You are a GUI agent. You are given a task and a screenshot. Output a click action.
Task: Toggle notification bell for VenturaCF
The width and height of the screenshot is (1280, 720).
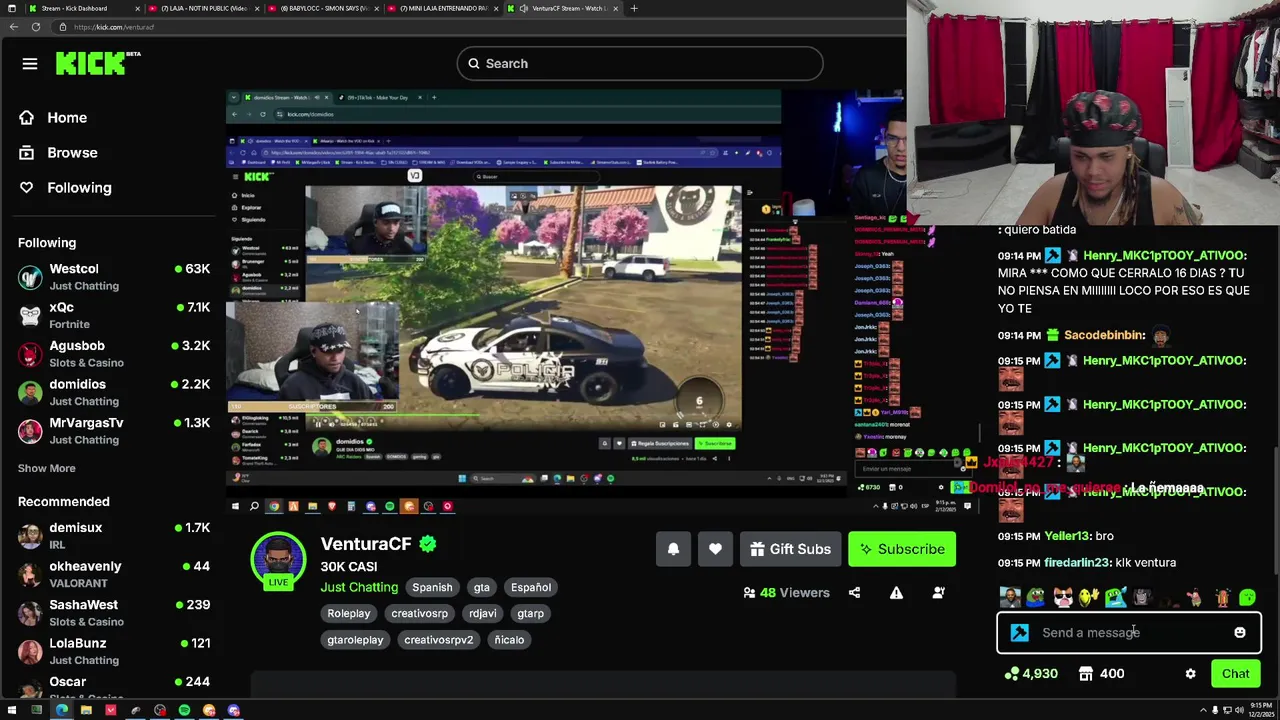coord(673,549)
